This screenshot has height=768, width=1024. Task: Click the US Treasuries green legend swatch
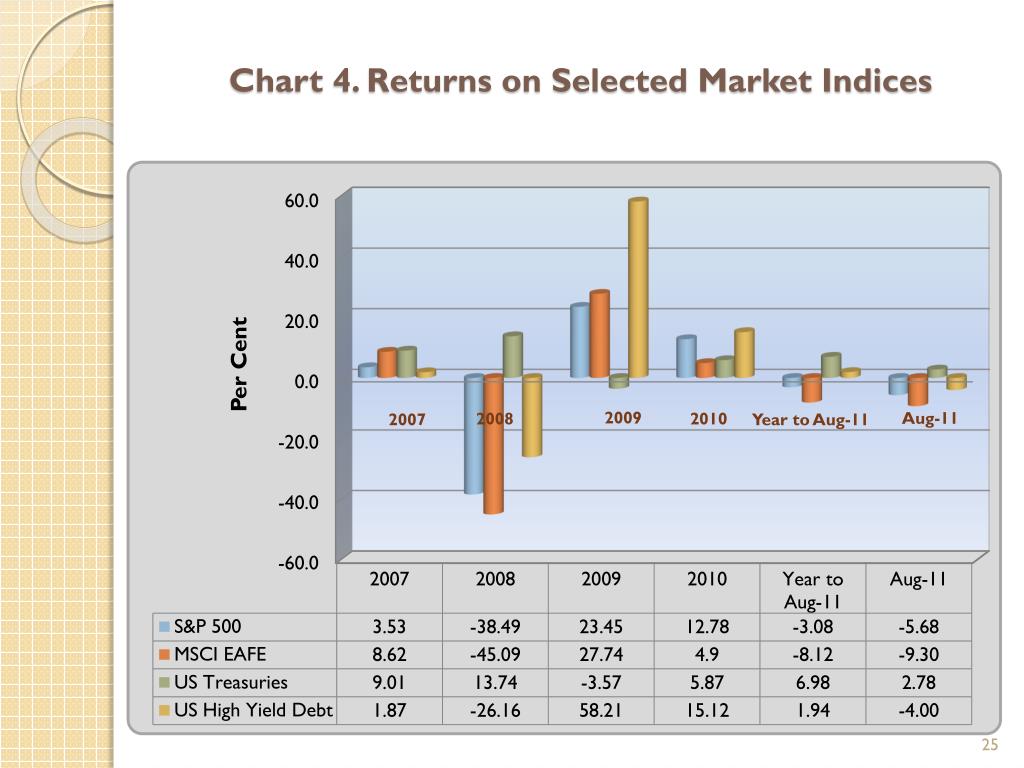coord(165,682)
